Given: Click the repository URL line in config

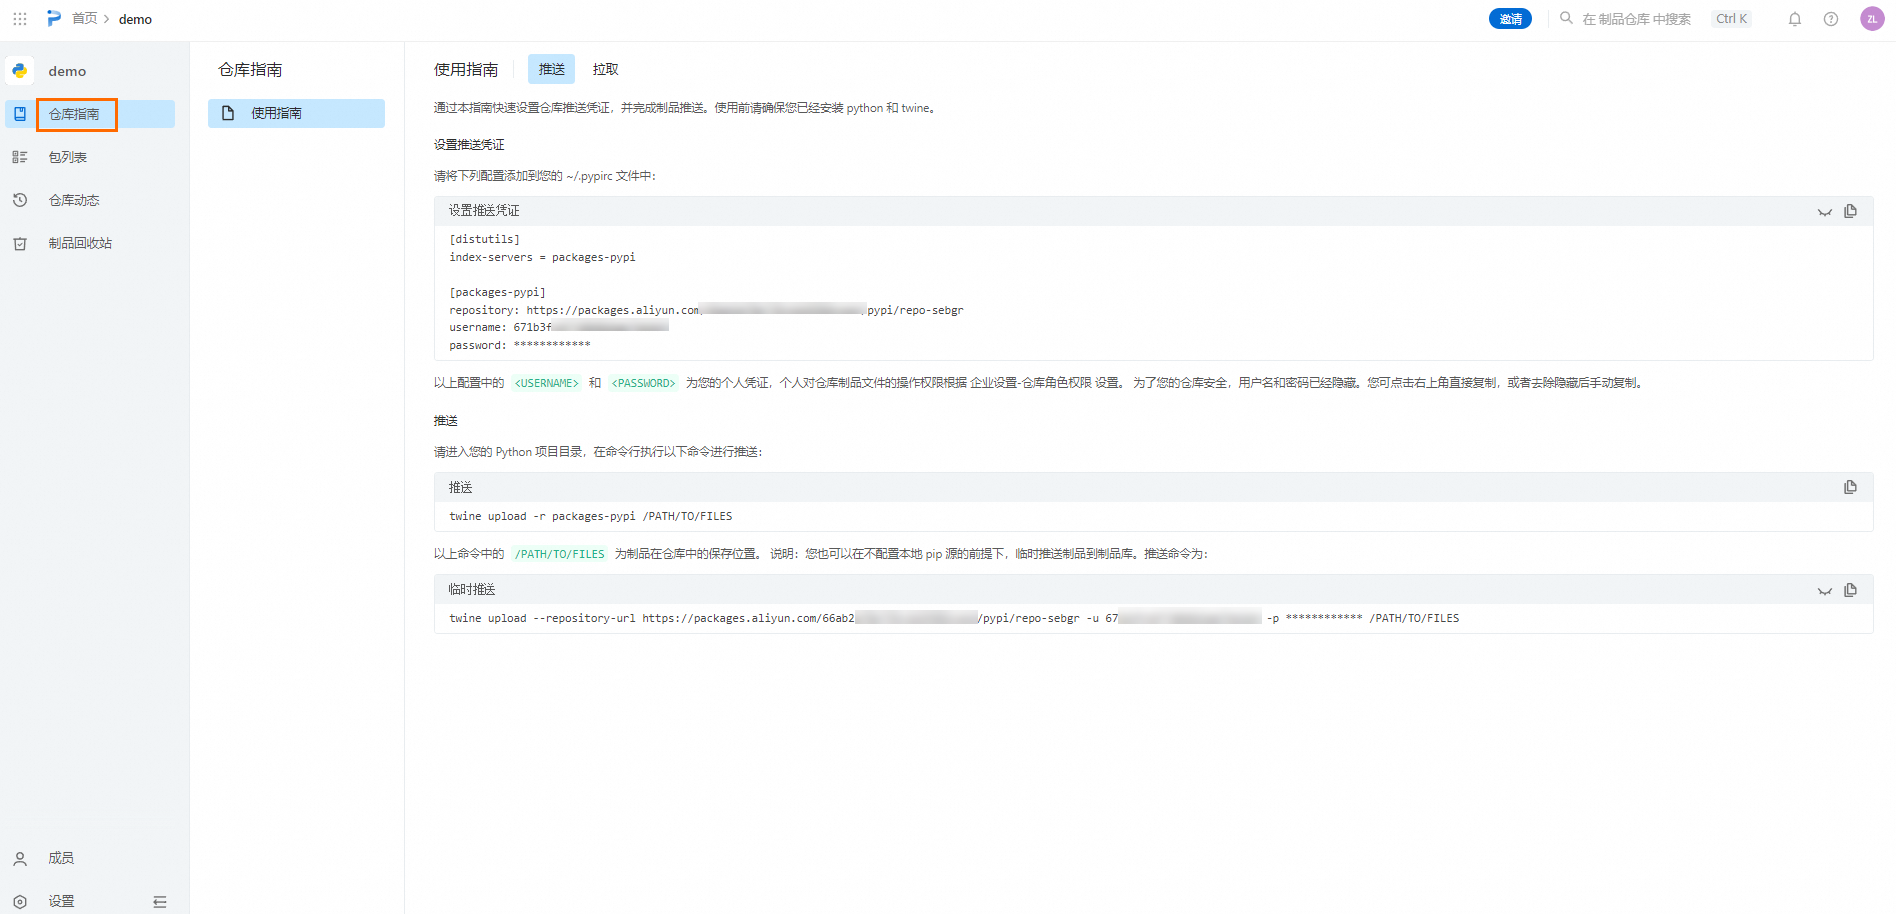Looking at the screenshot, I should tap(706, 310).
